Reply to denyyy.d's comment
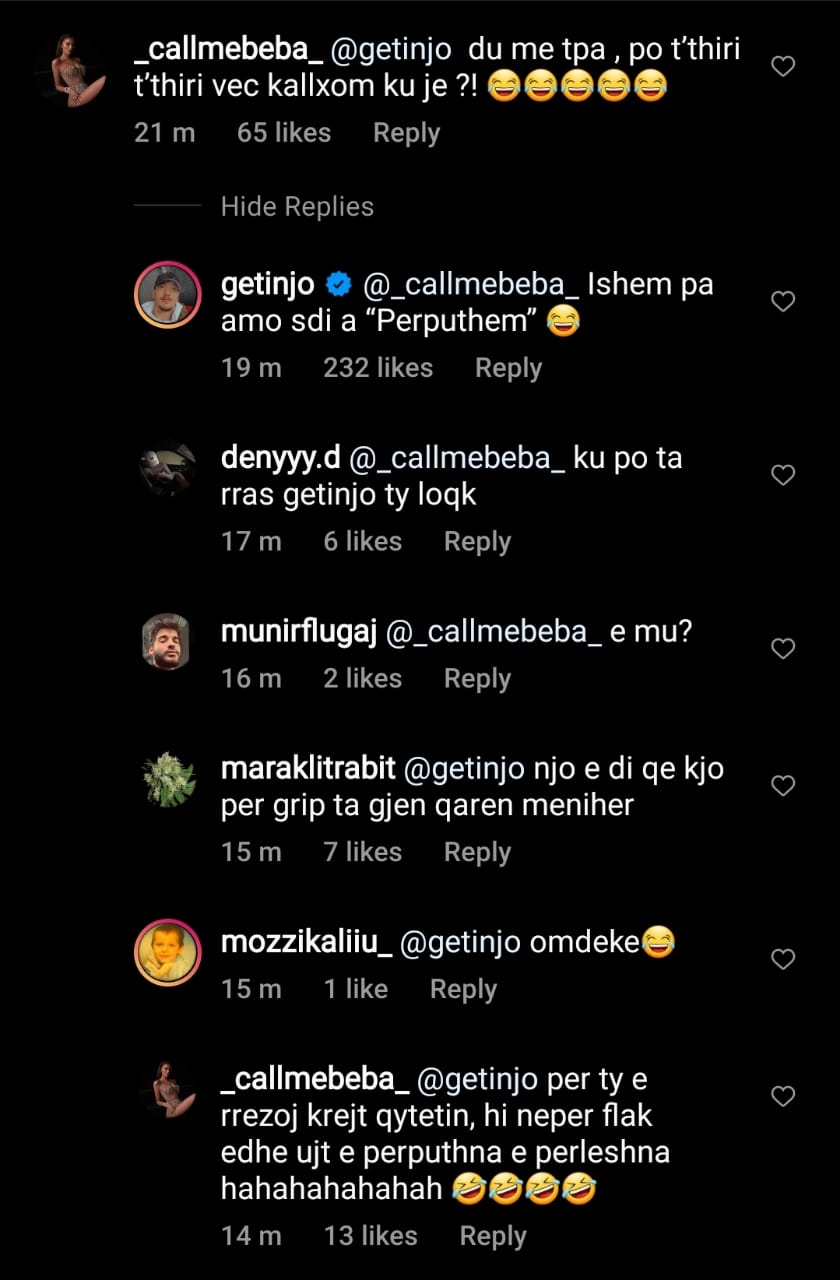The image size is (840, 1280). point(477,542)
